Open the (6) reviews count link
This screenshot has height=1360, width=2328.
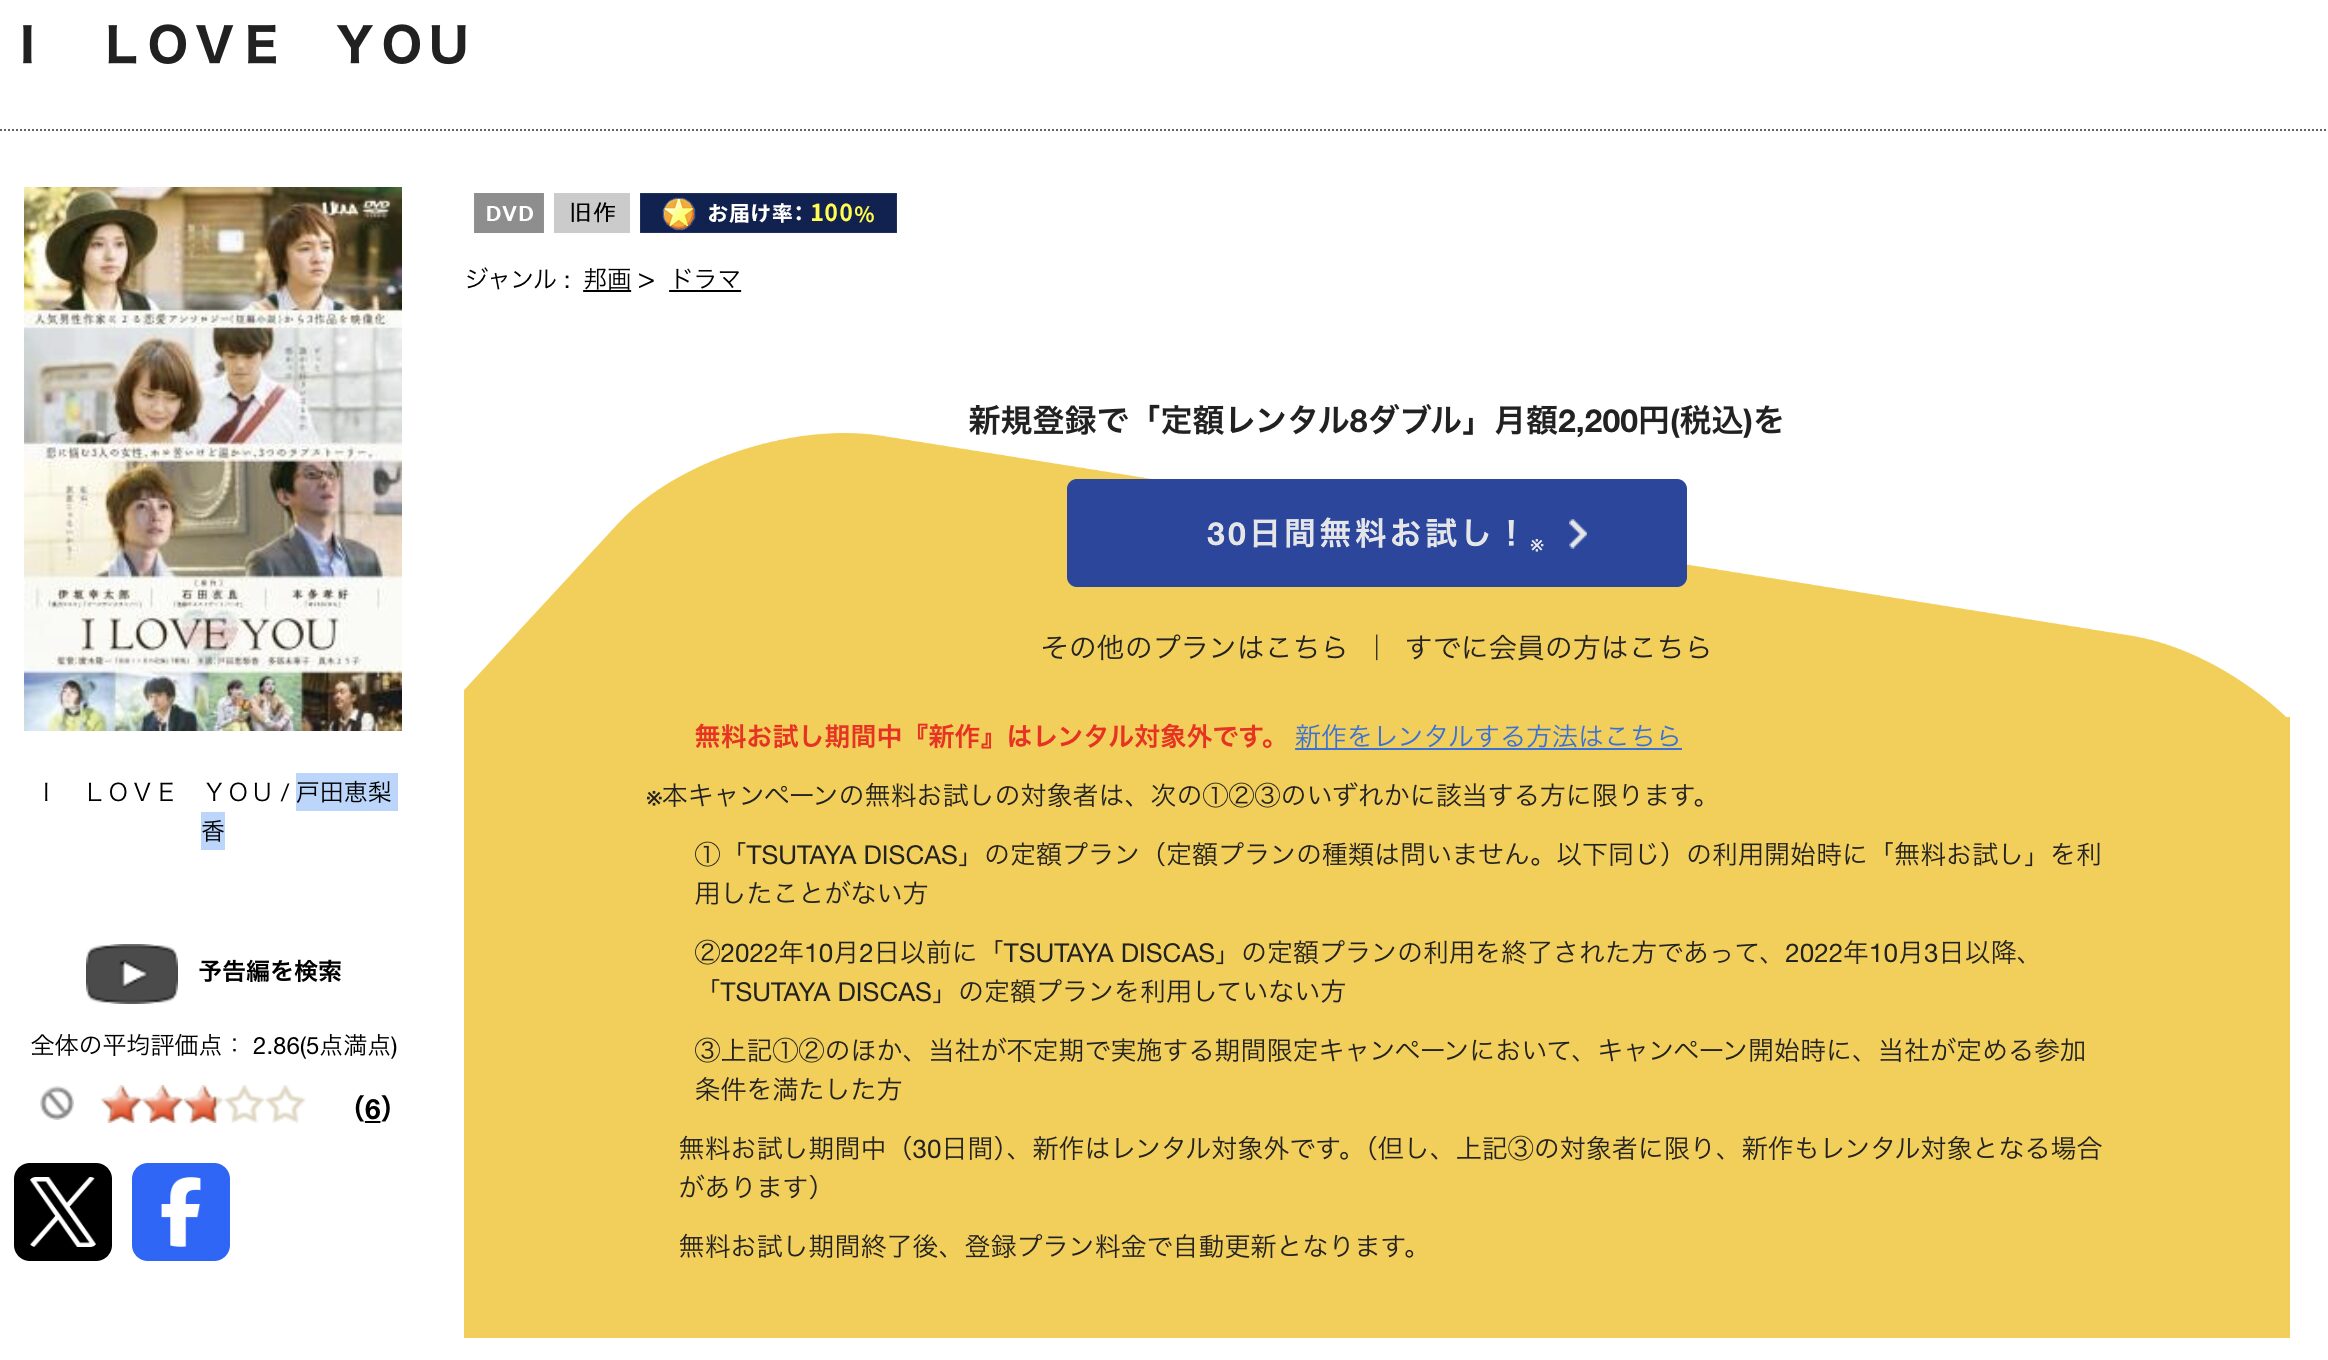click(x=372, y=1108)
